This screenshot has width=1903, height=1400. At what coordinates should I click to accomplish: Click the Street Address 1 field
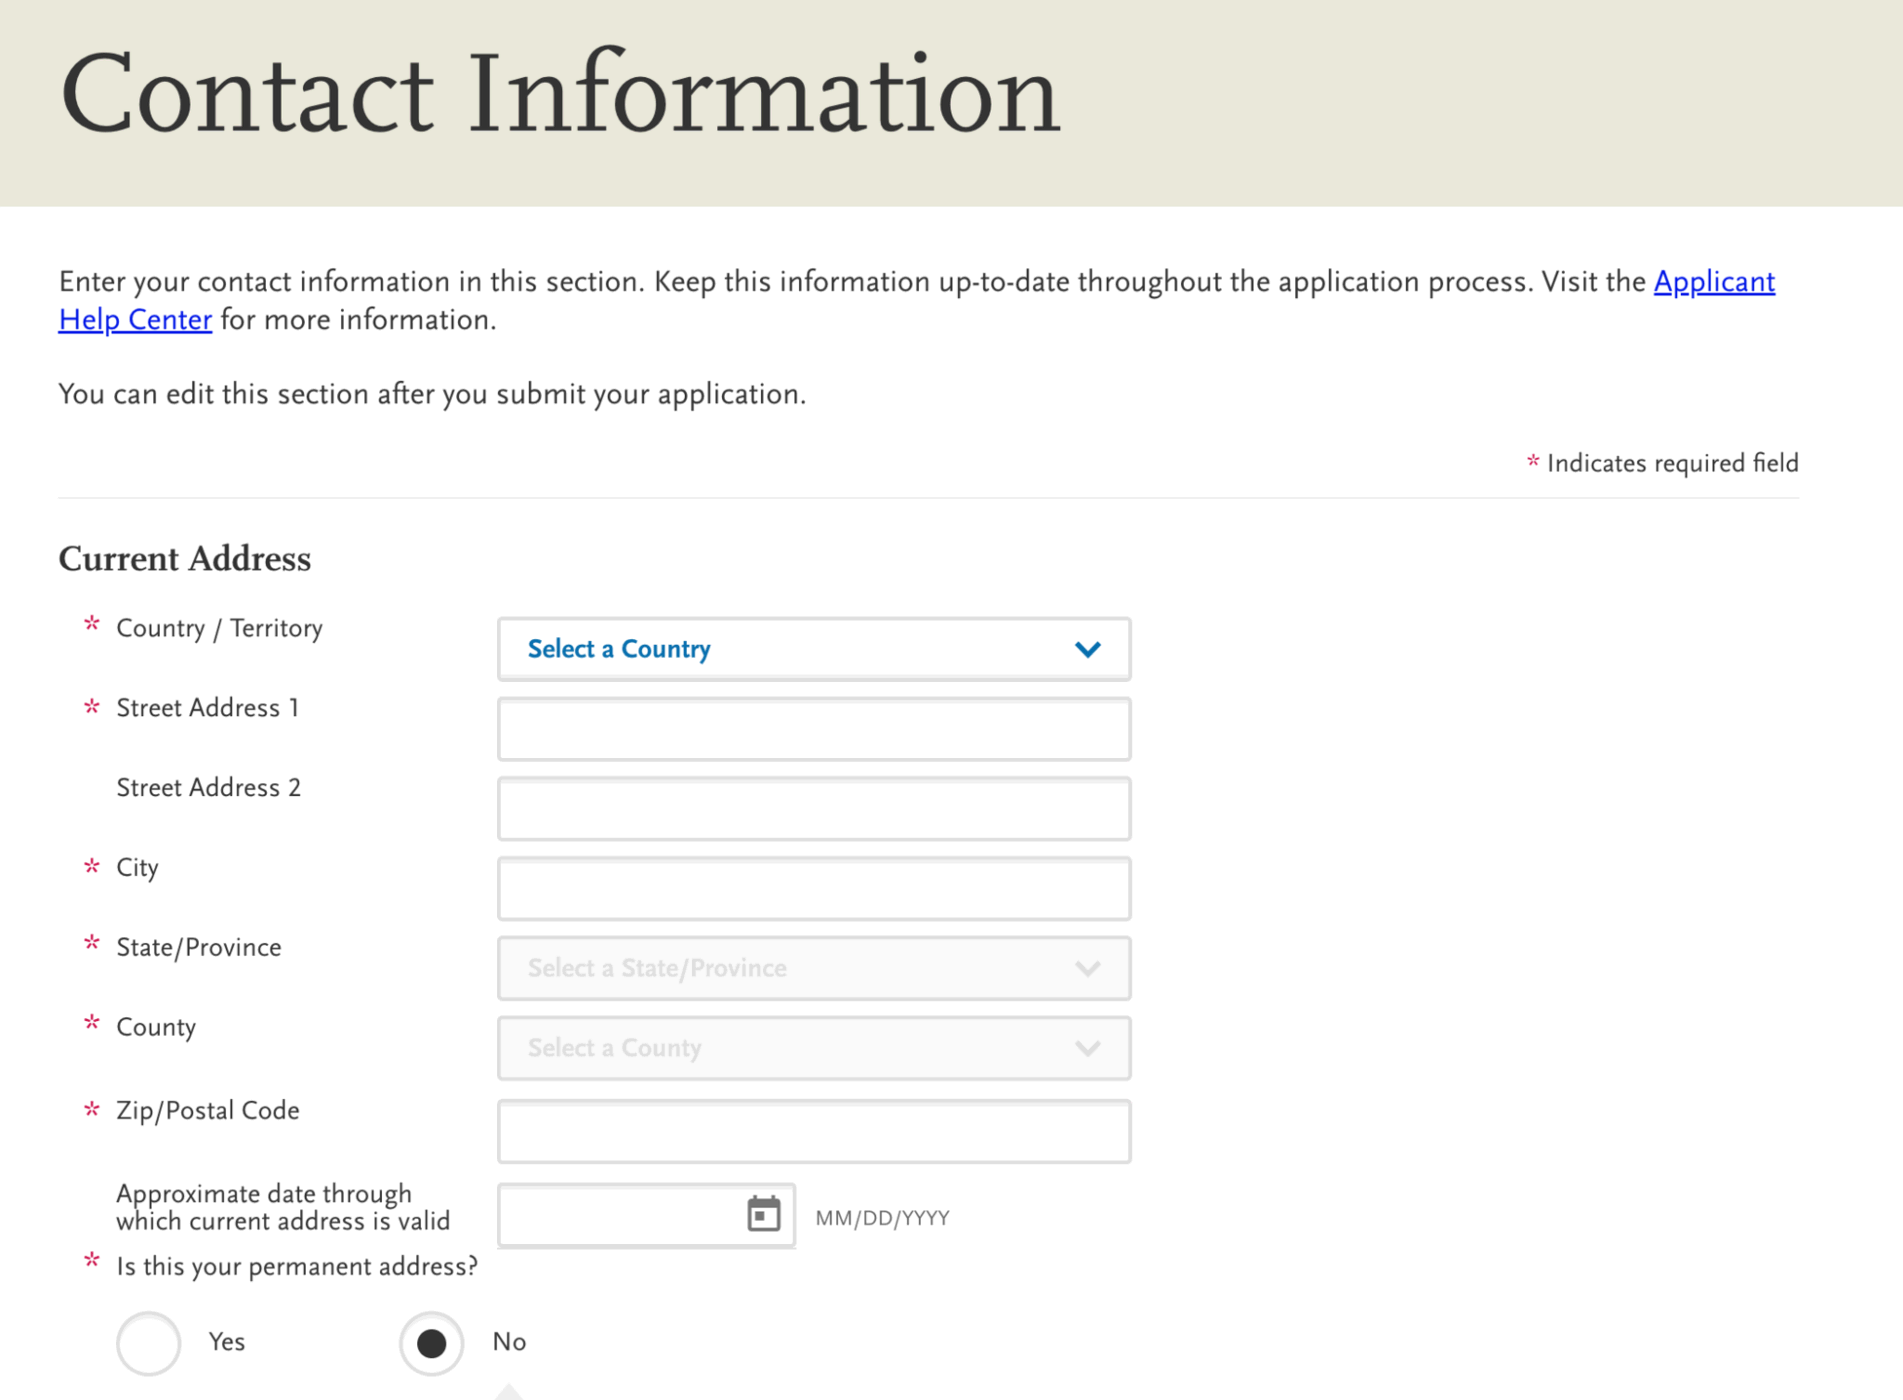click(813, 730)
